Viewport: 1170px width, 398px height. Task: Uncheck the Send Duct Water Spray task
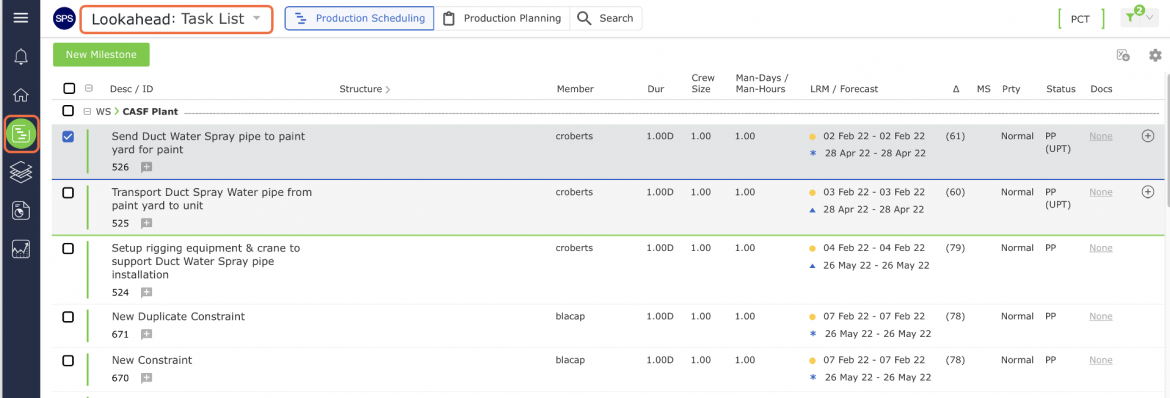click(68, 137)
